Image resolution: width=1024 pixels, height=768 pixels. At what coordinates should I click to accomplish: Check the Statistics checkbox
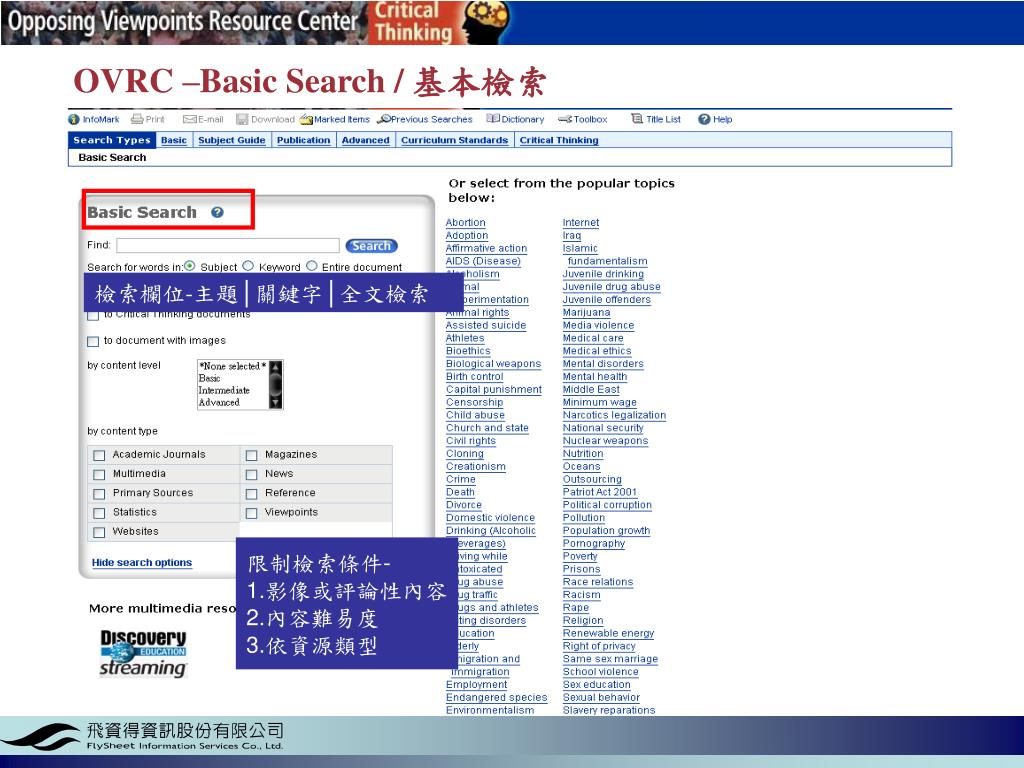tap(99, 513)
